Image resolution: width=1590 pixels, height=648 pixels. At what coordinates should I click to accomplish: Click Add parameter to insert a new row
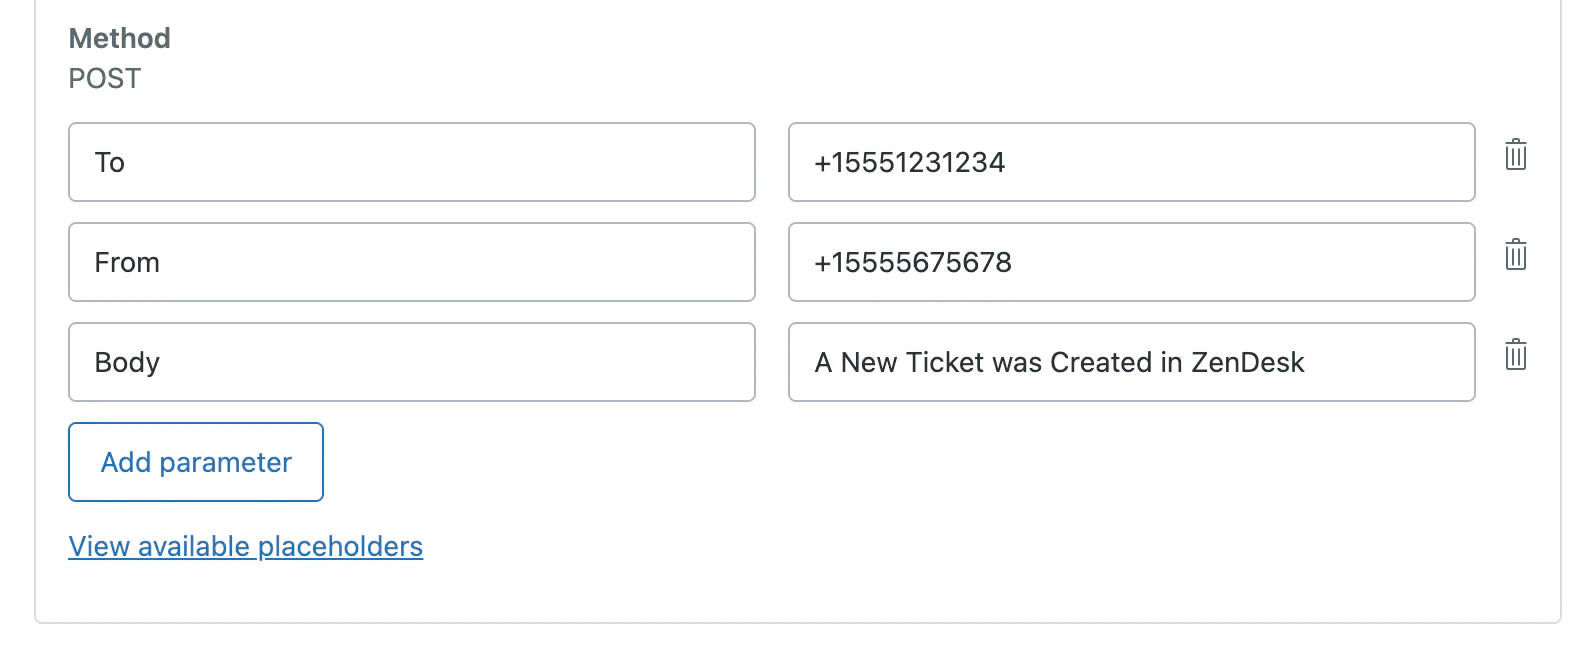(195, 462)
